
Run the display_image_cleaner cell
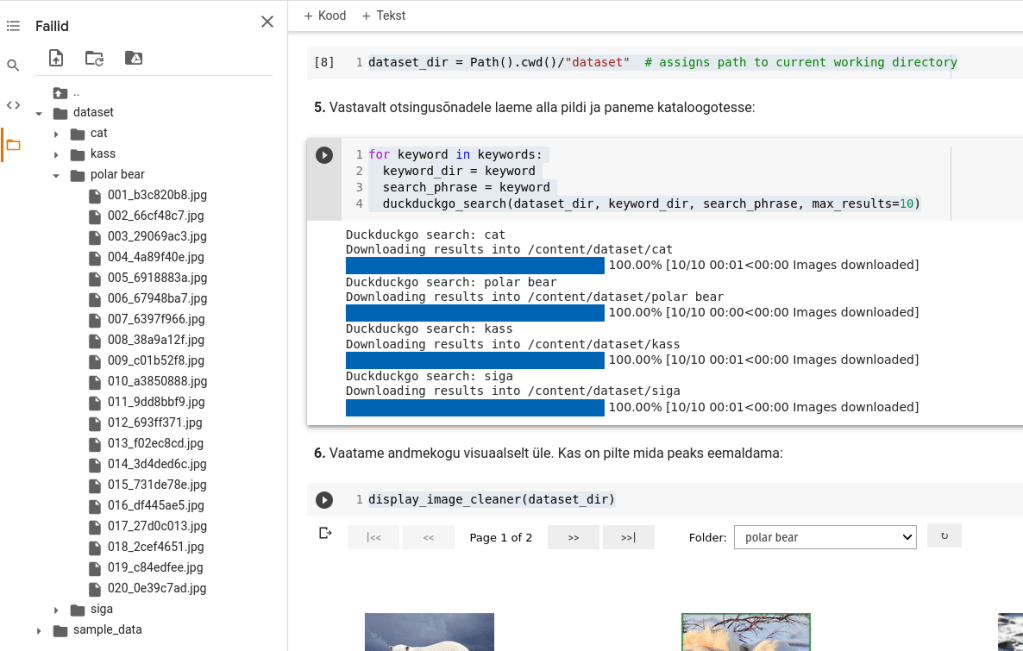pos(324,500)
